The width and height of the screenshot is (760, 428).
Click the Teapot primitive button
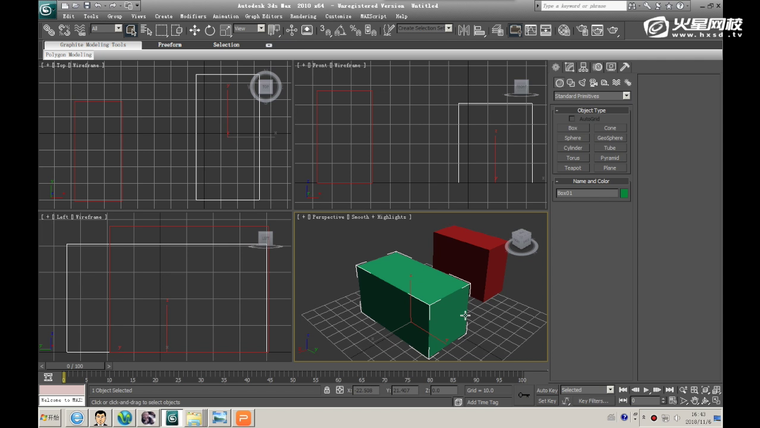click(x=573, y=168)
